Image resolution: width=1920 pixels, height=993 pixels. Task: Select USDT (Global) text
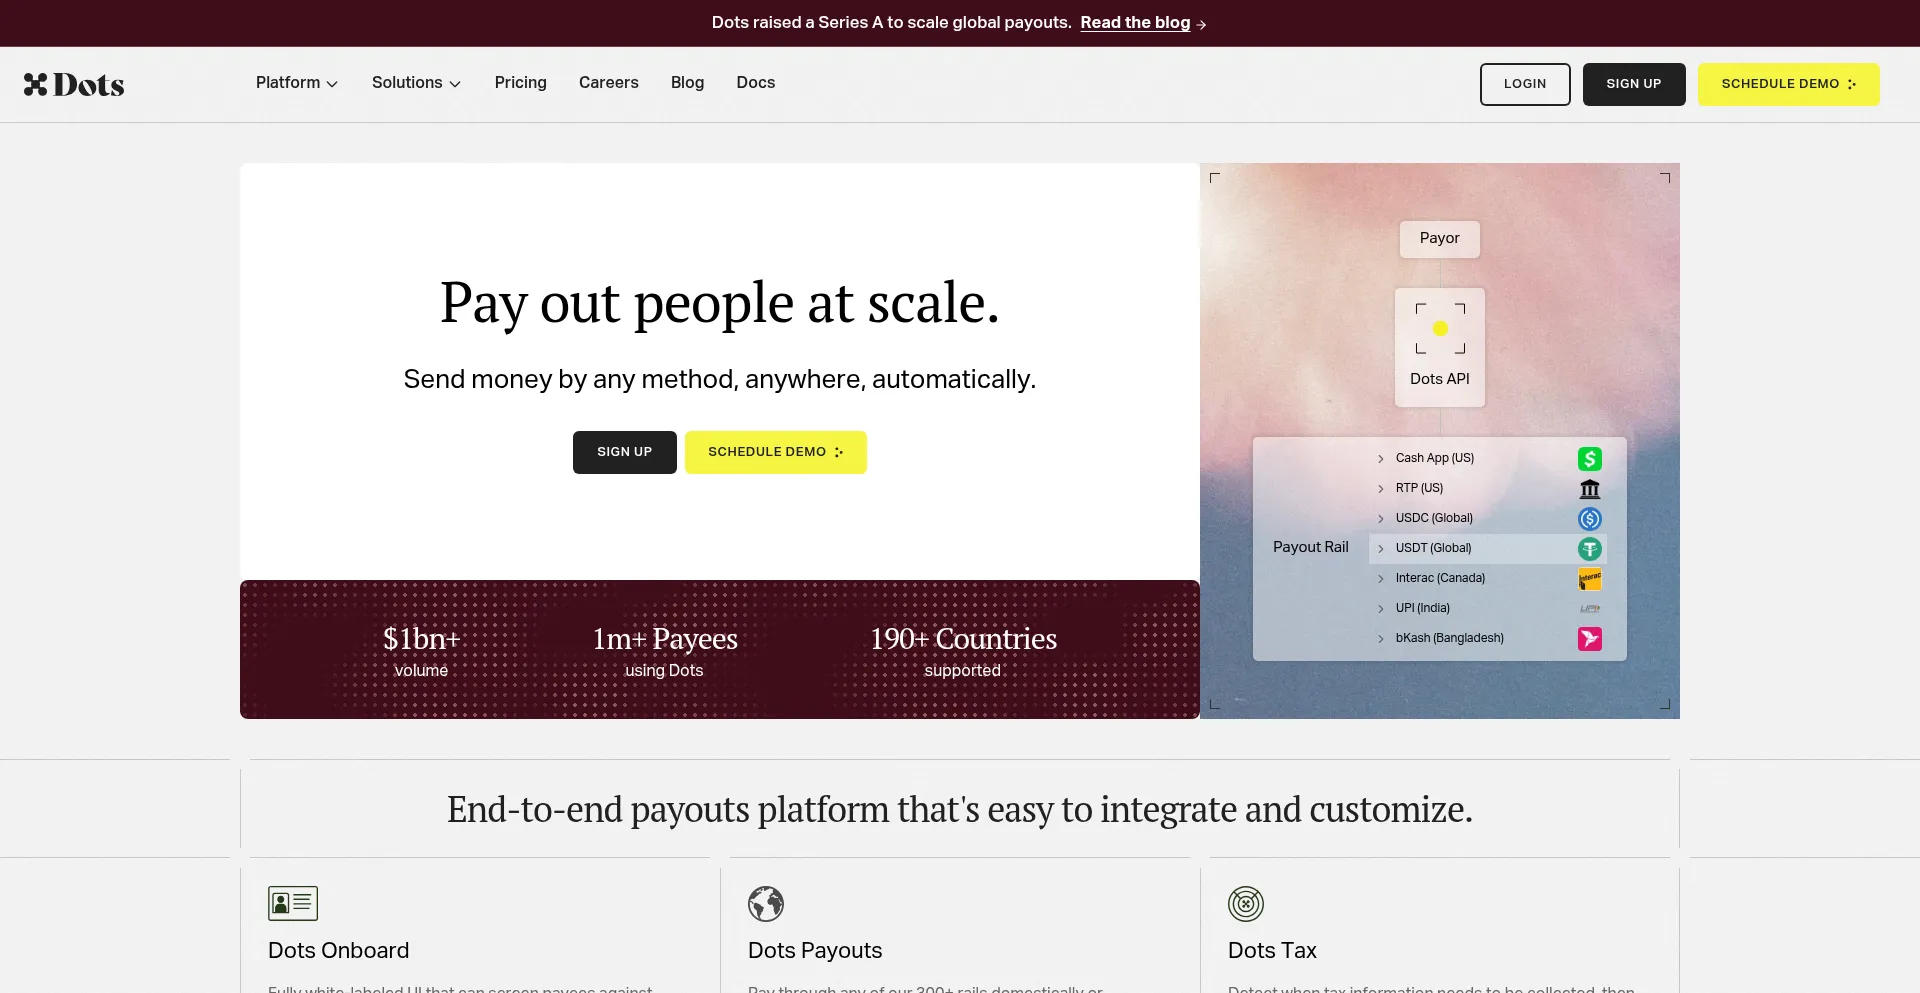click(x=1433, y=548)
